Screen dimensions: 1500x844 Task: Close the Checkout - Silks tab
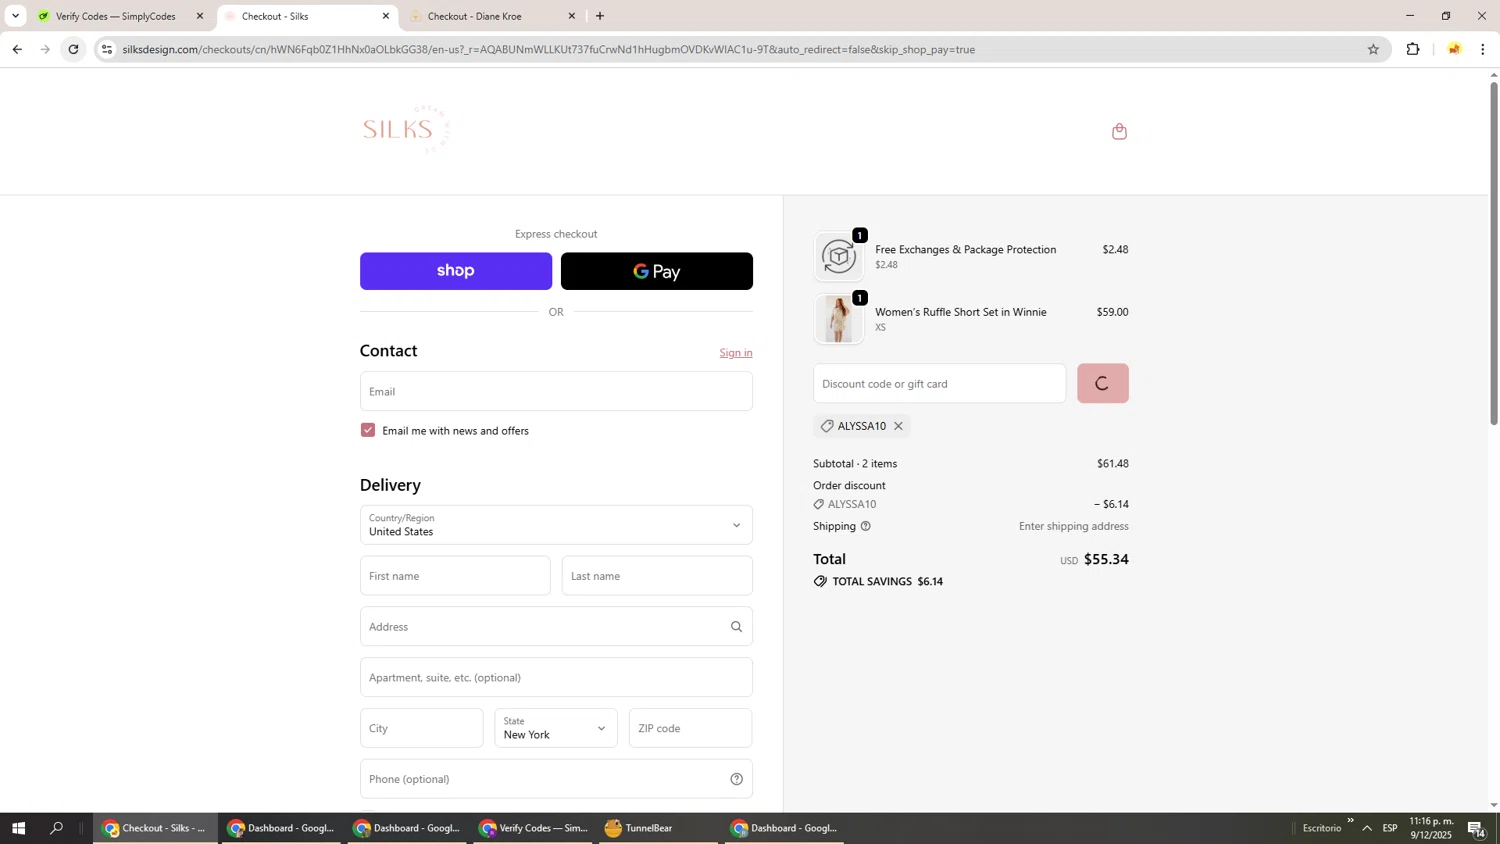386,16
